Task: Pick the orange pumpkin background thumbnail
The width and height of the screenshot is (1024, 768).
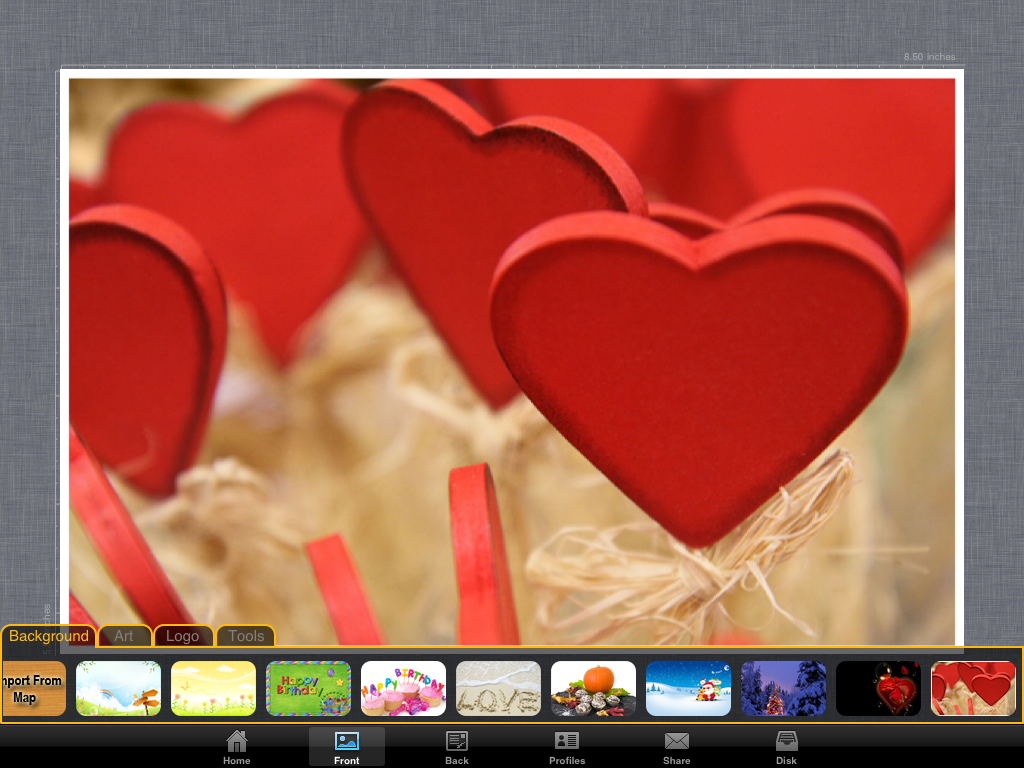Action: [x=593, y=688]
